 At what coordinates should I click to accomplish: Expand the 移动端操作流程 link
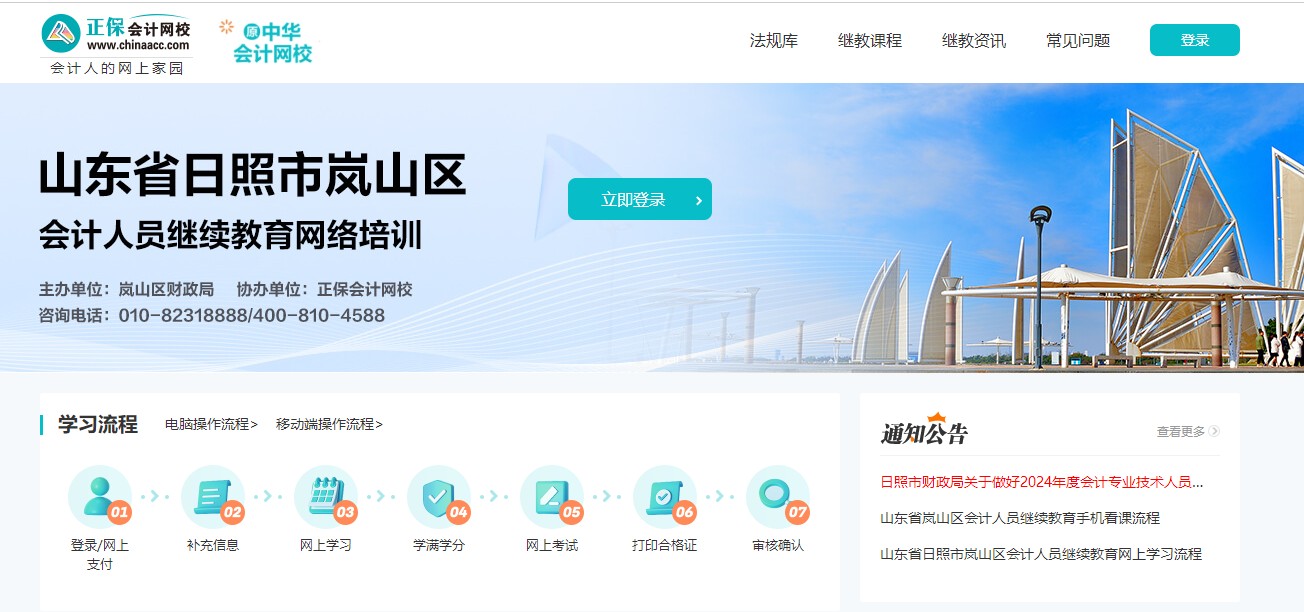[329, 424]
